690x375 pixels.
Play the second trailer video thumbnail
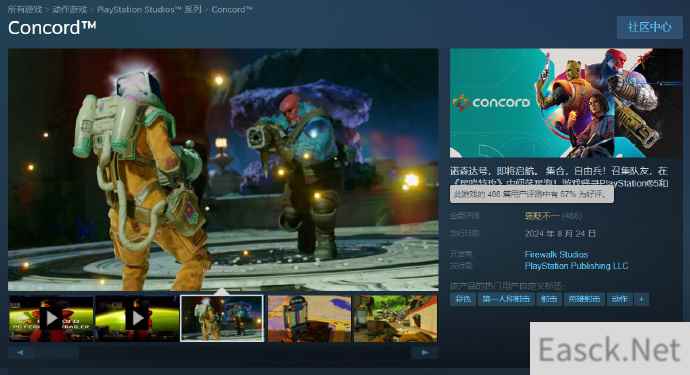point(137,319)
